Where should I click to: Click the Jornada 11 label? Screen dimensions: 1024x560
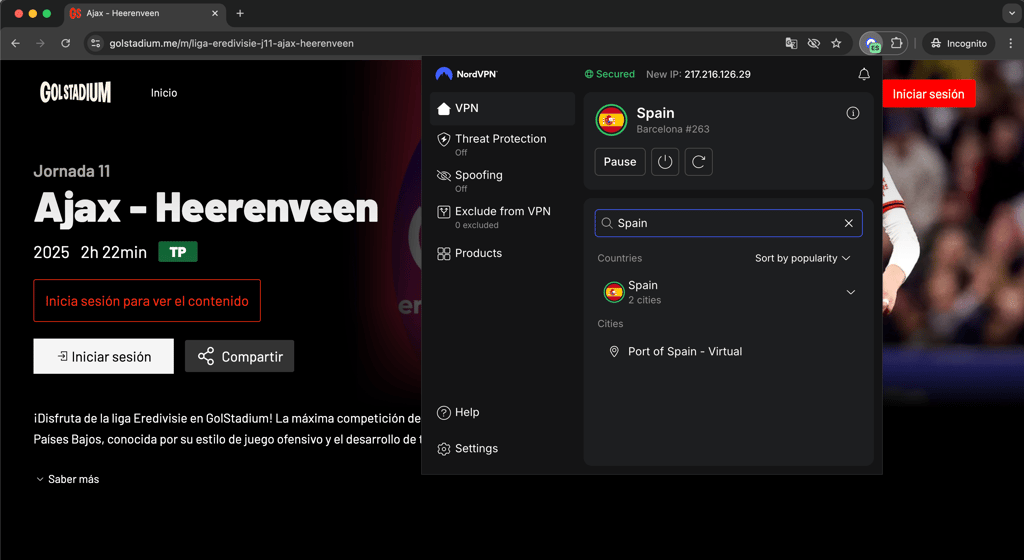point(72,171)
